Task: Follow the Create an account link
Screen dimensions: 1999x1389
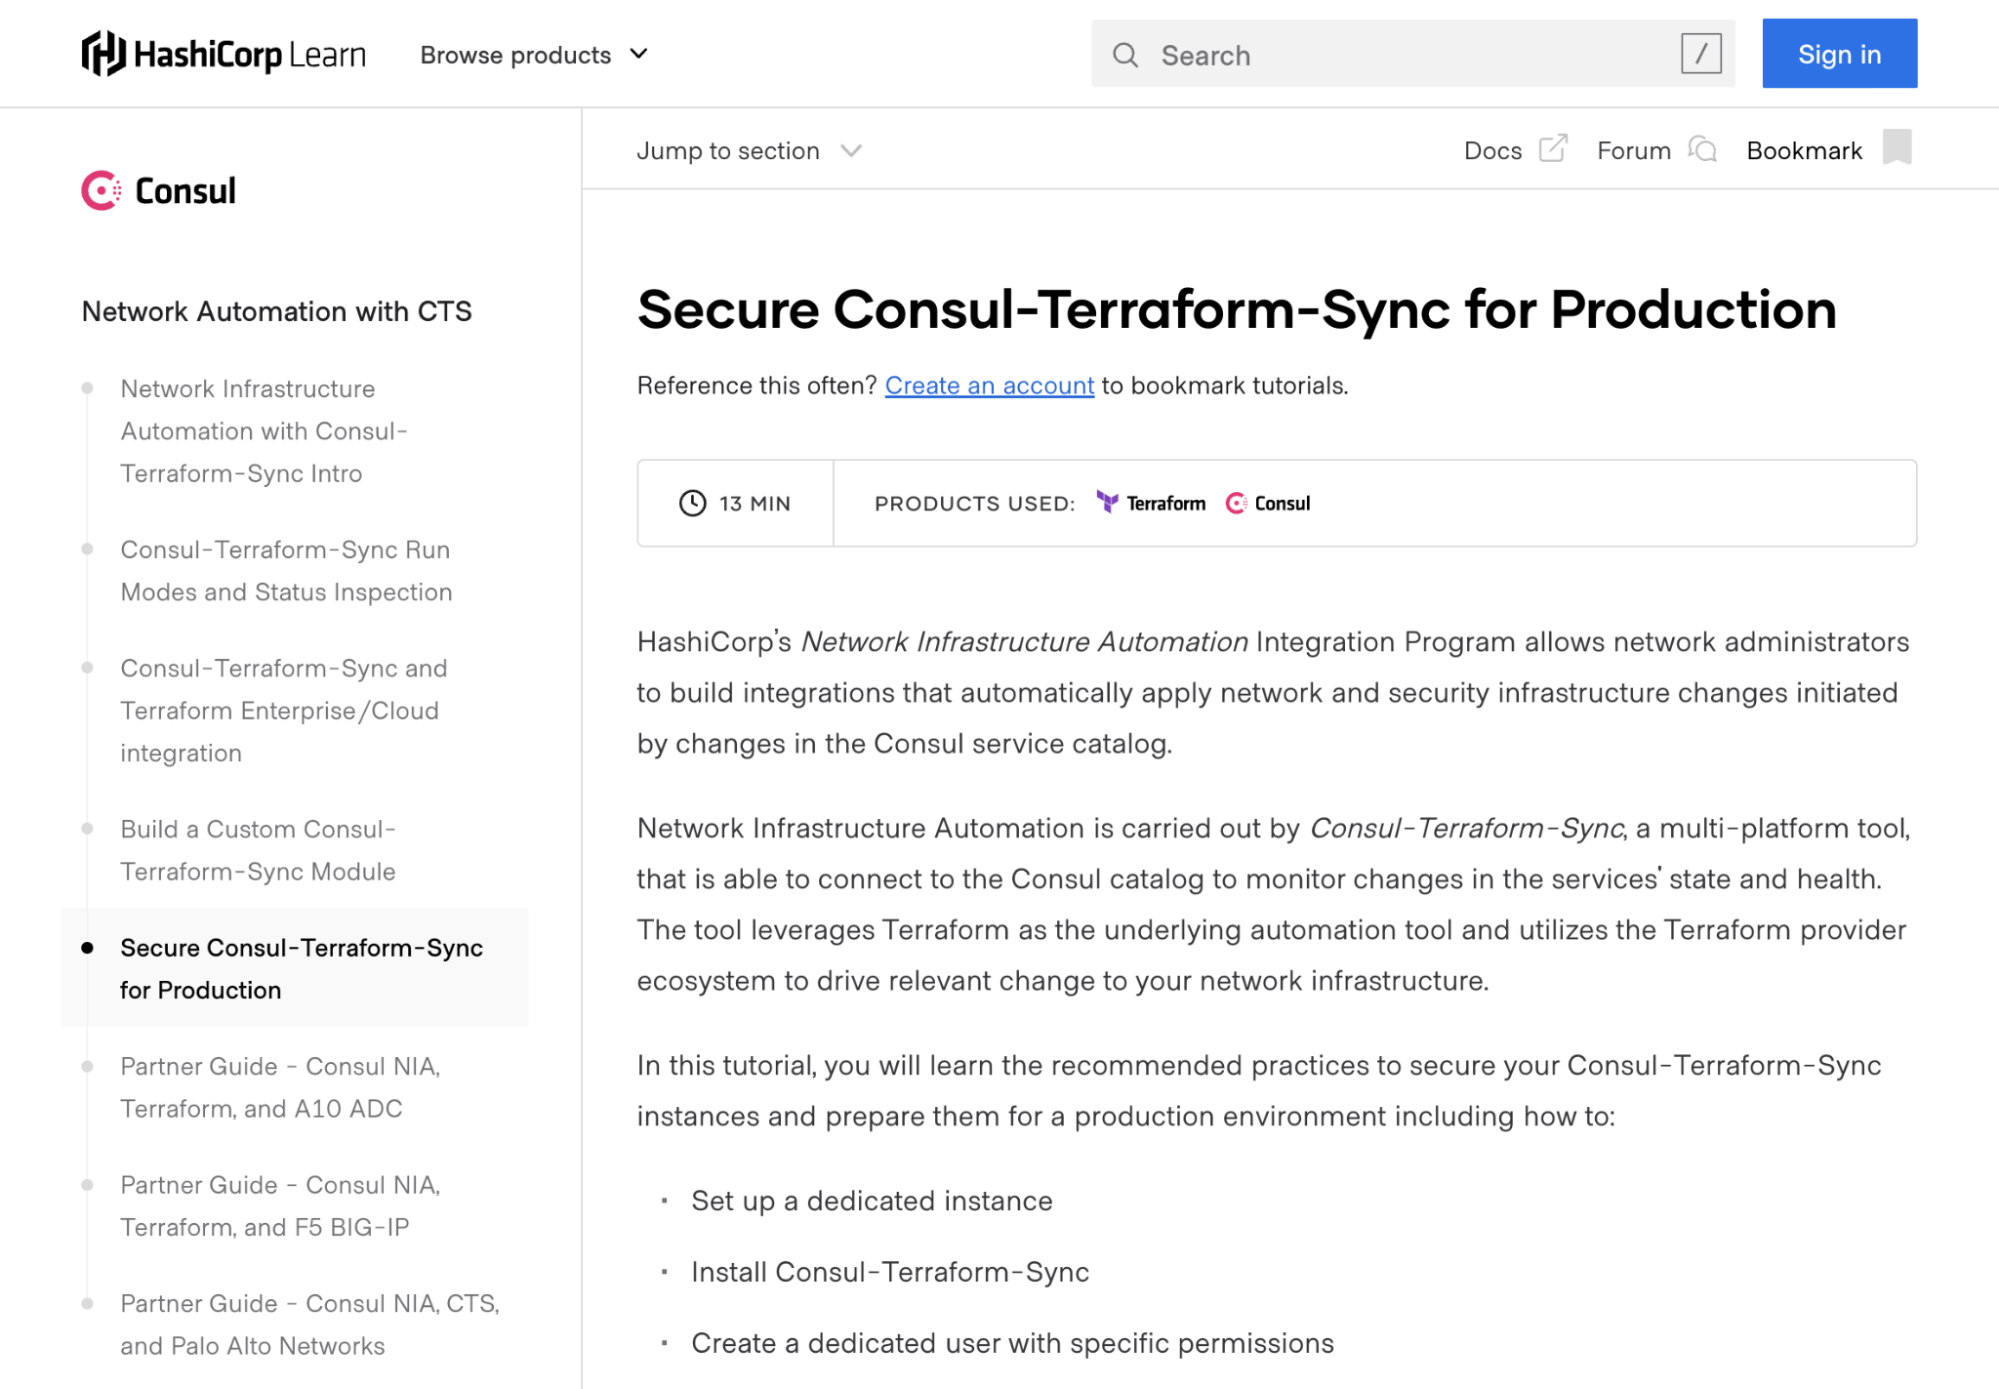Action: (988, 385)
